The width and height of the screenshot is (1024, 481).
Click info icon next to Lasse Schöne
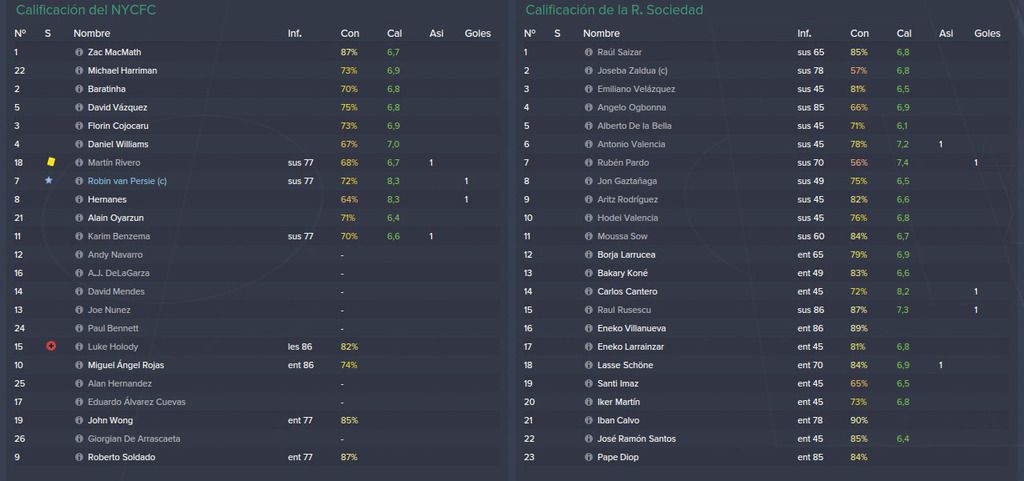pos(588,365)
